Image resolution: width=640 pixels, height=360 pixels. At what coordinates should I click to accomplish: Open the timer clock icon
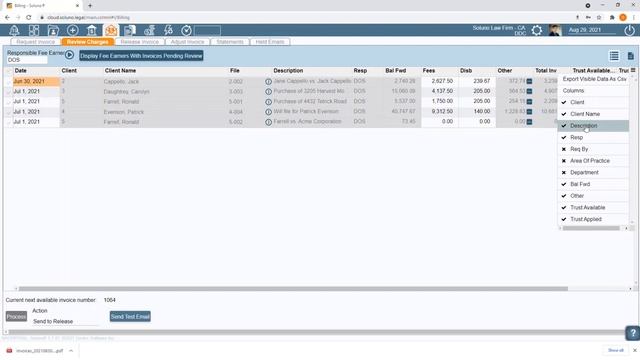pos(187,31)
